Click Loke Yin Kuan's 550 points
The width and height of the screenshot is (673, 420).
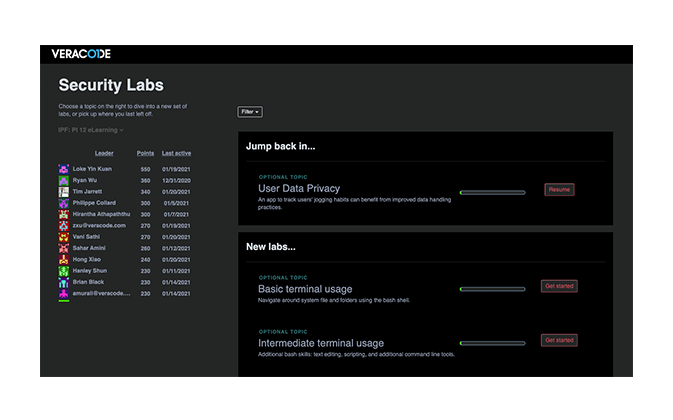(146, 169)
